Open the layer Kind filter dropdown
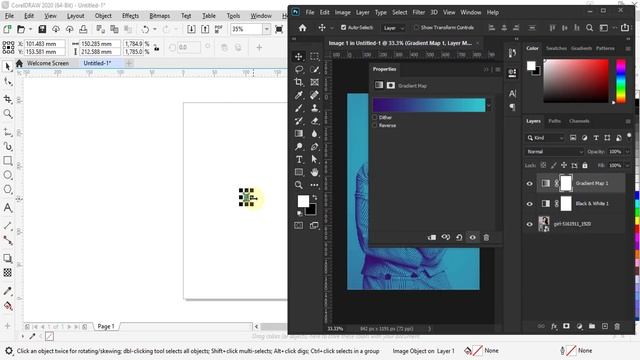Screen dimensions: 640x360 coord(545,138)
